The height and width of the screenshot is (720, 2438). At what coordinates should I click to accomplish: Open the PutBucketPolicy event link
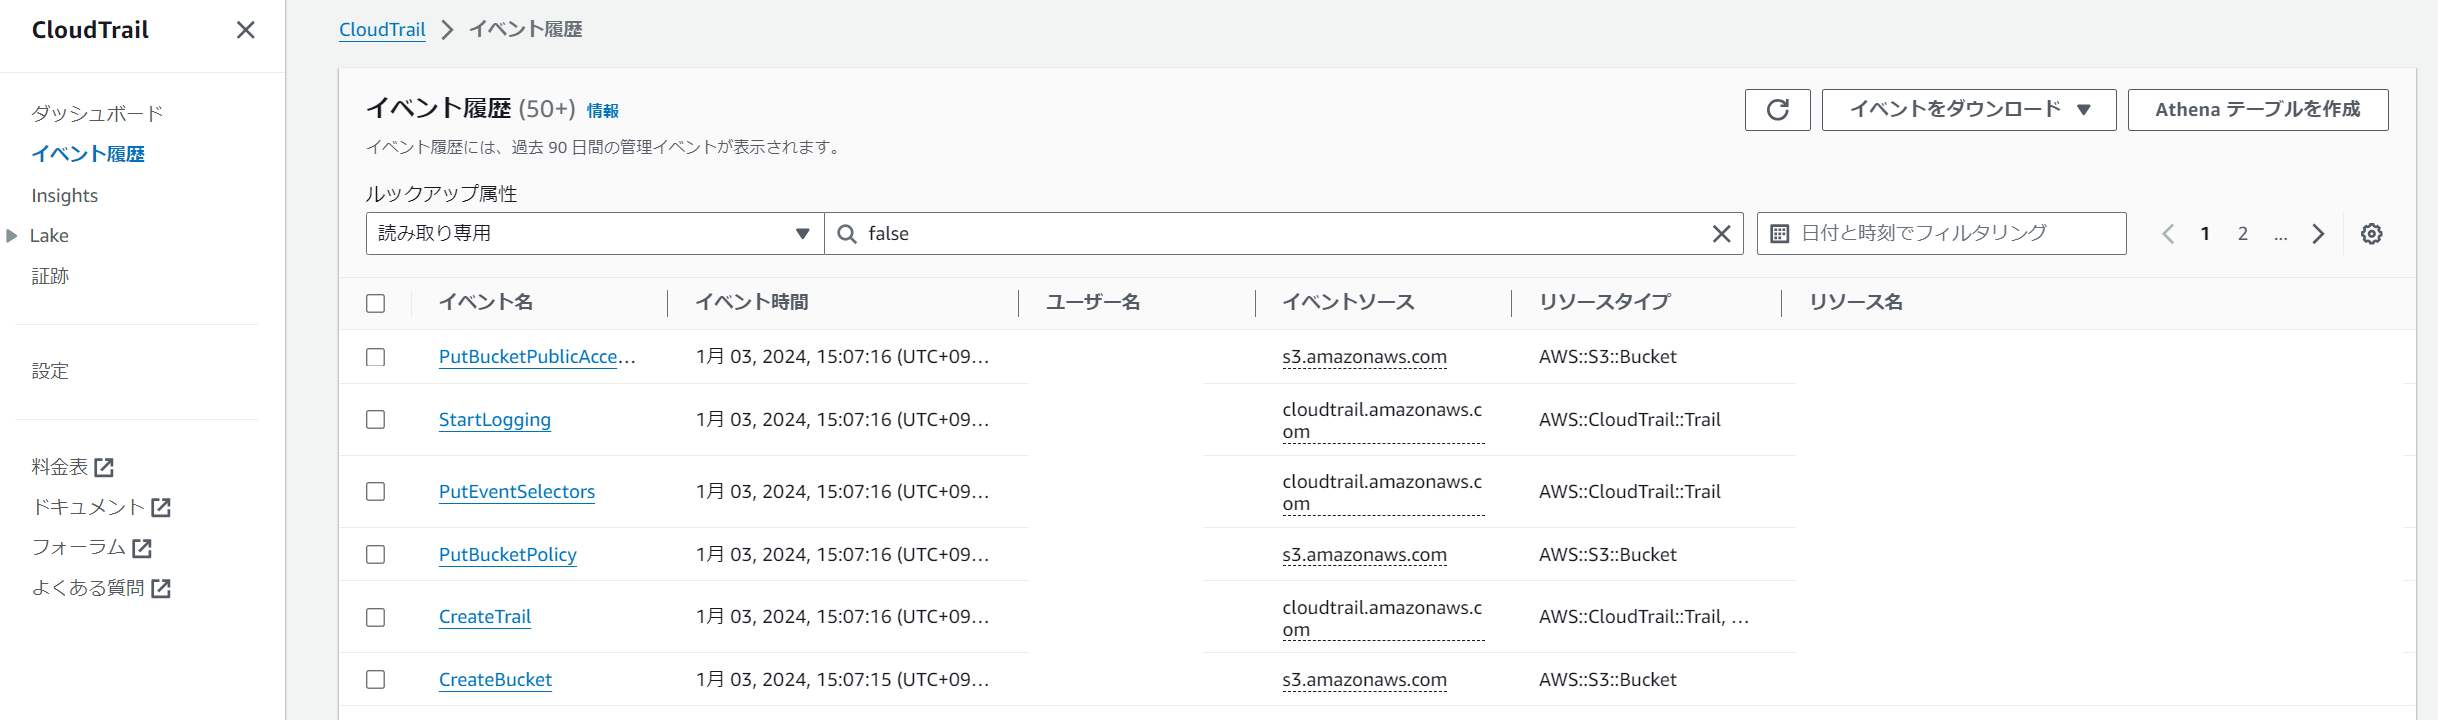coord(508,555)
